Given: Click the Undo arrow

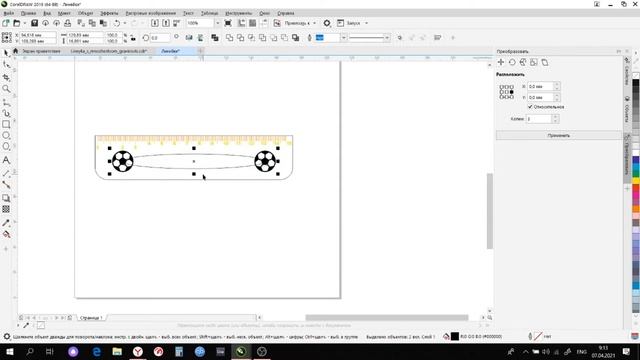Looking at the screenshot, I should (x=117, y=23).
